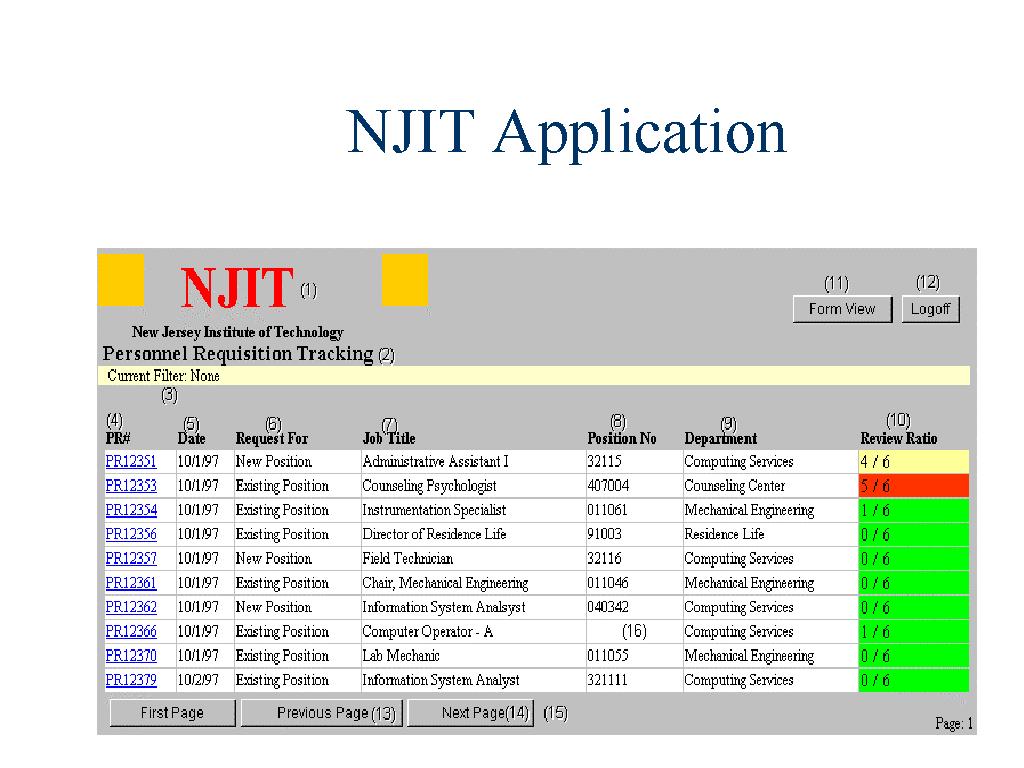Click position number 011055
Screen dimensions: 1024x768
pos(608,656)
